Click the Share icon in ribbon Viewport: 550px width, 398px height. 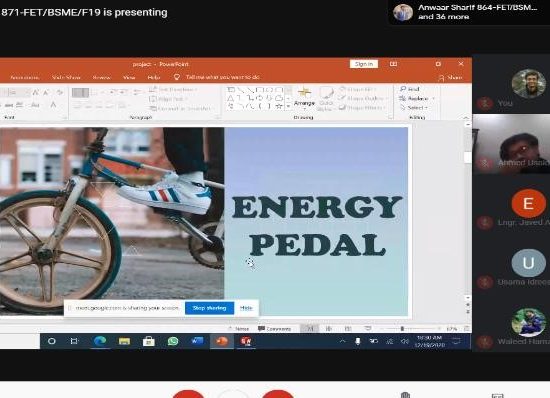click(441, 77)
